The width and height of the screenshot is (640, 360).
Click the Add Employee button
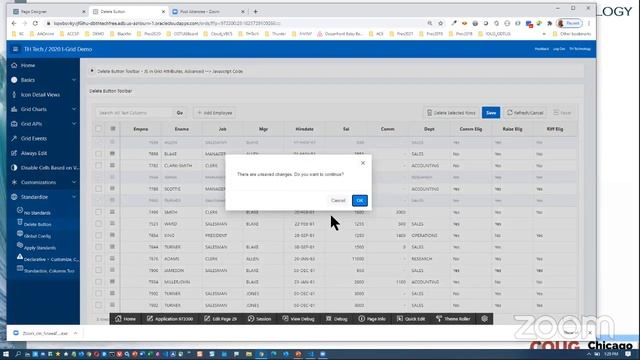click(x=215, y=113)
